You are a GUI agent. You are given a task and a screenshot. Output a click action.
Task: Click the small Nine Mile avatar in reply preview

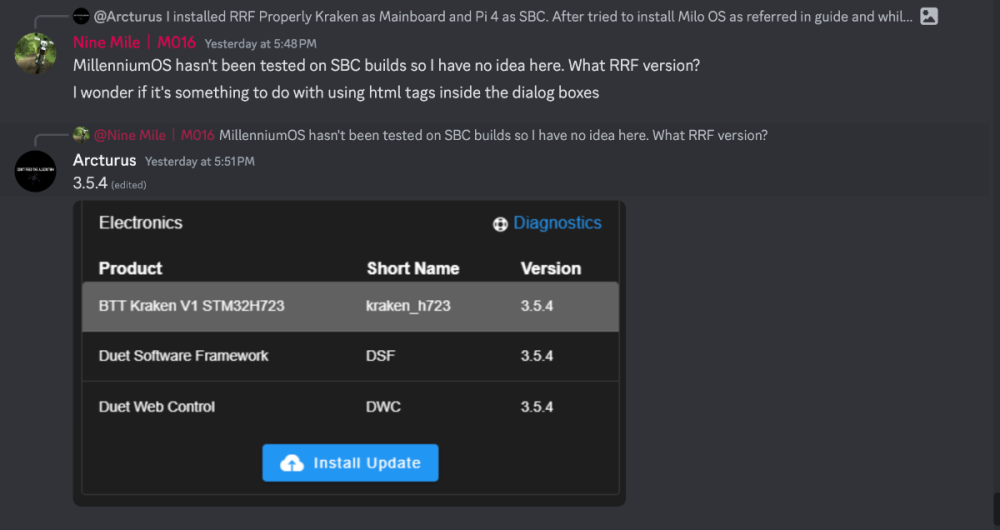(x=81, y=135)
